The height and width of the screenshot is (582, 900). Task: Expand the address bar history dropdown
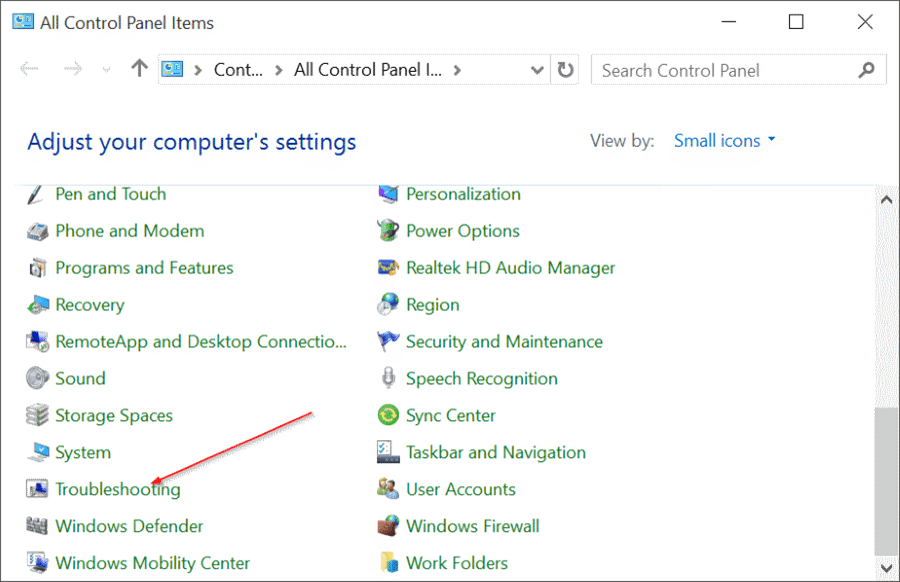pos(537,70)
